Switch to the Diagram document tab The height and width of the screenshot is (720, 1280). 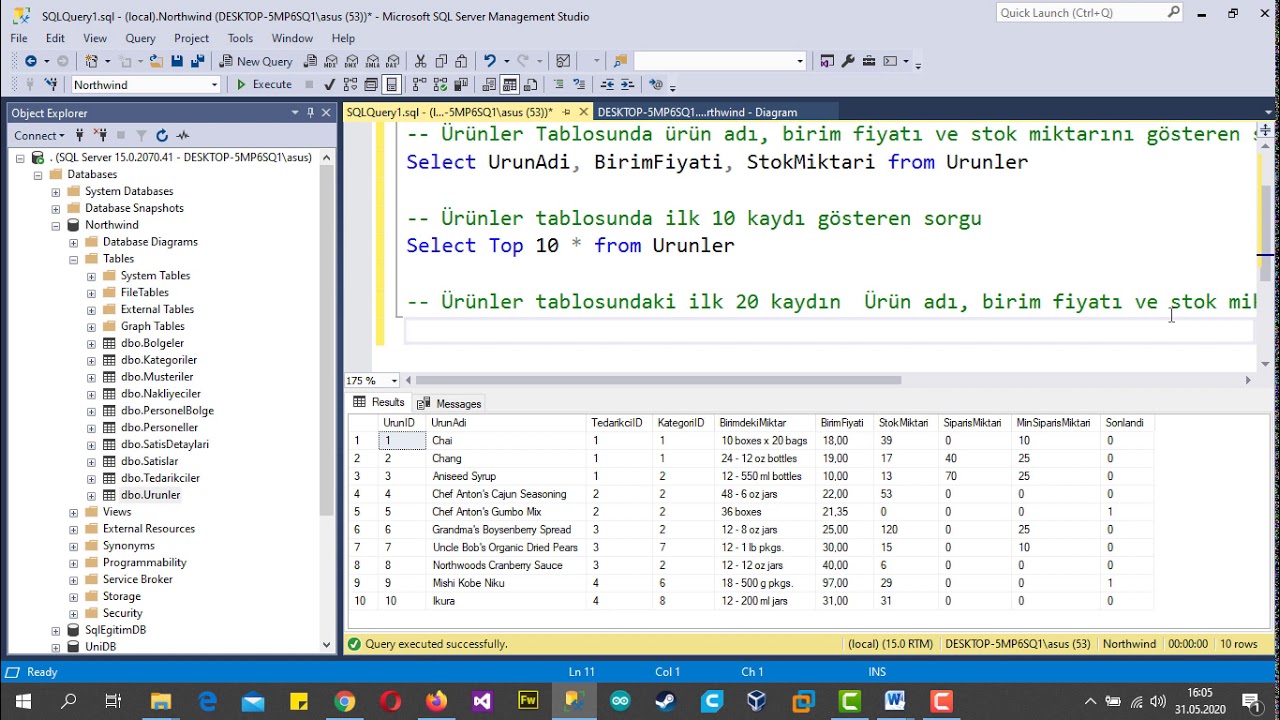click(x=697, y=112)
